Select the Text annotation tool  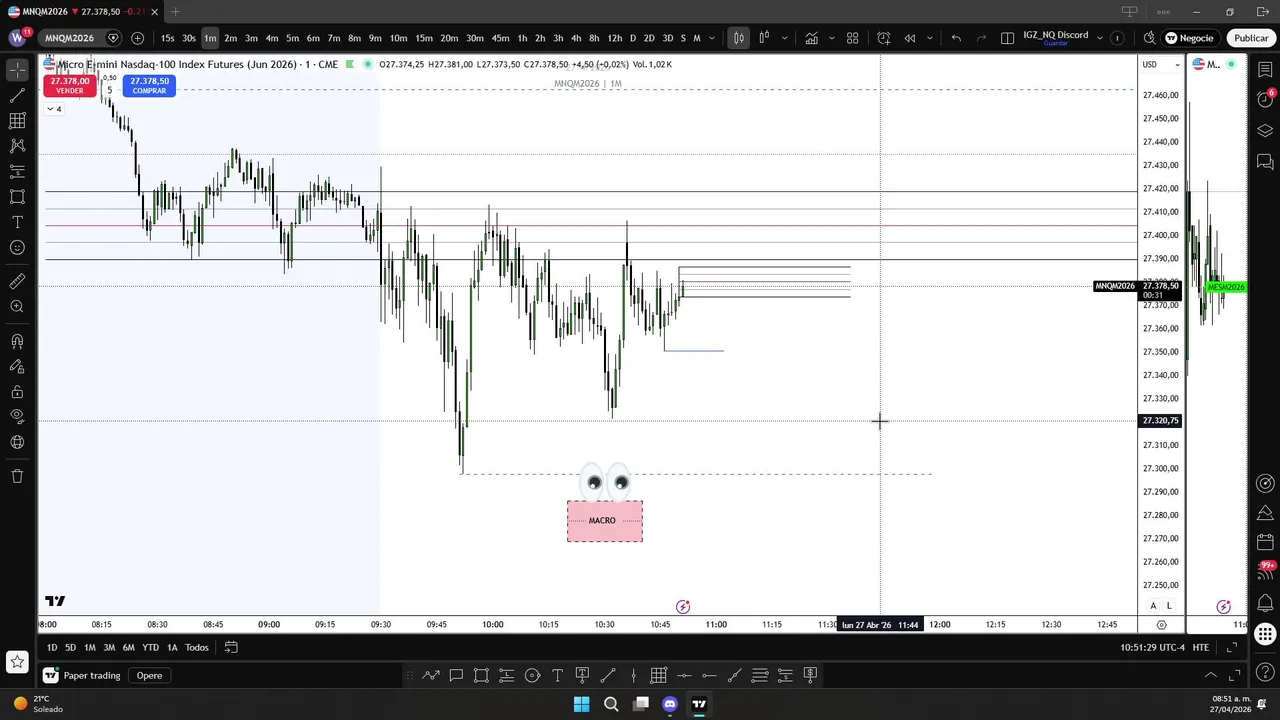pos(17,222)
